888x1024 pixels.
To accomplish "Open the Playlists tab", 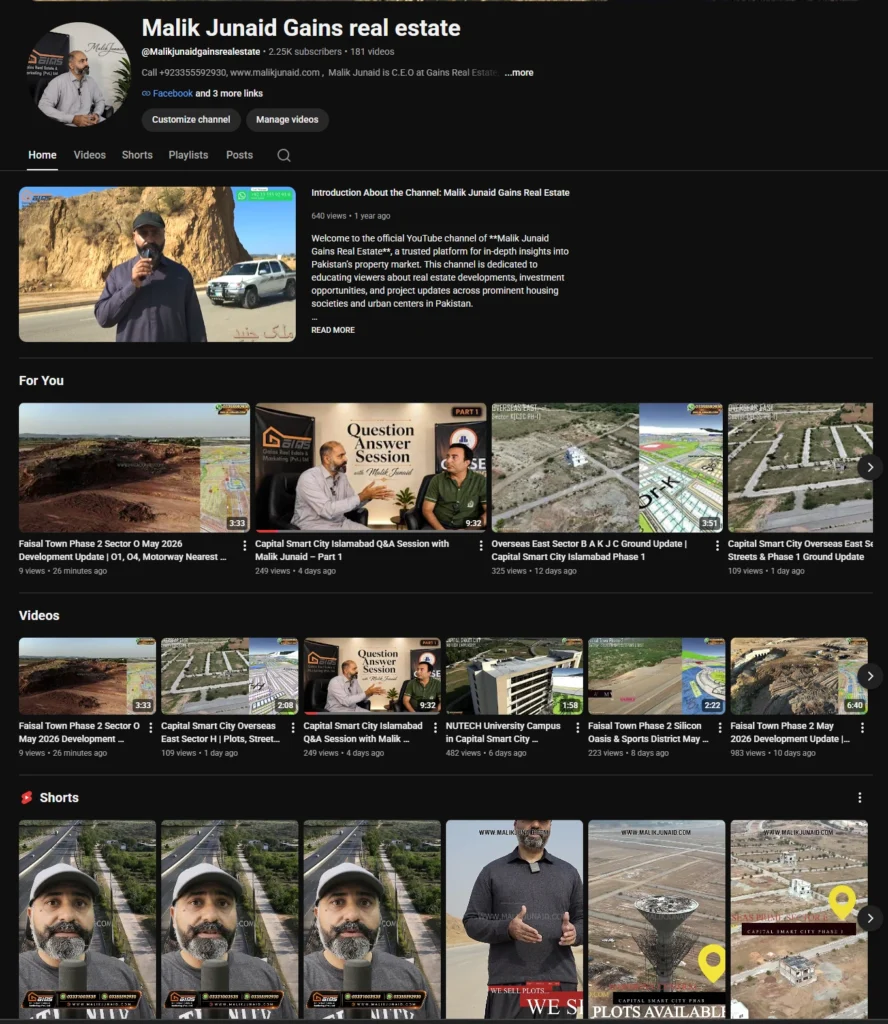I will click(x=188, y=155).
